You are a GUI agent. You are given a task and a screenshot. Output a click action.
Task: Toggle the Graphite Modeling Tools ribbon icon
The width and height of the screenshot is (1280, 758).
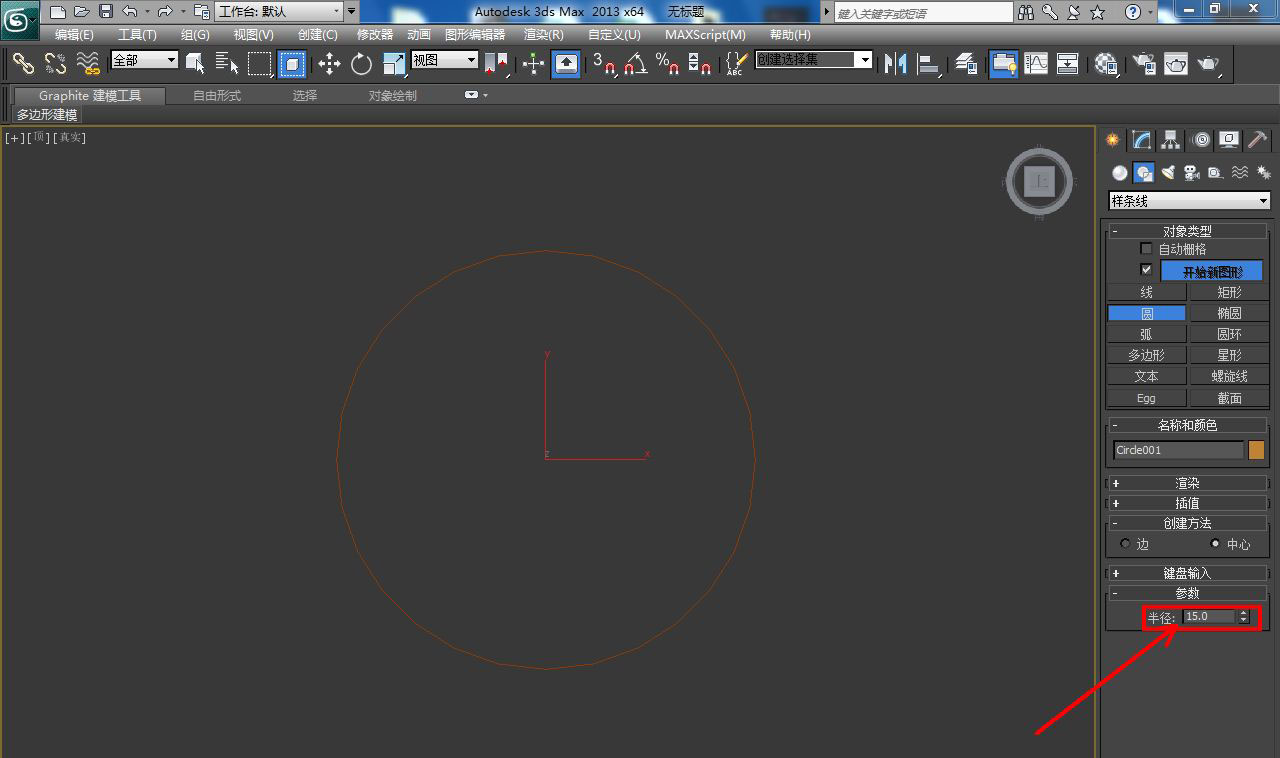point(1003,63)
